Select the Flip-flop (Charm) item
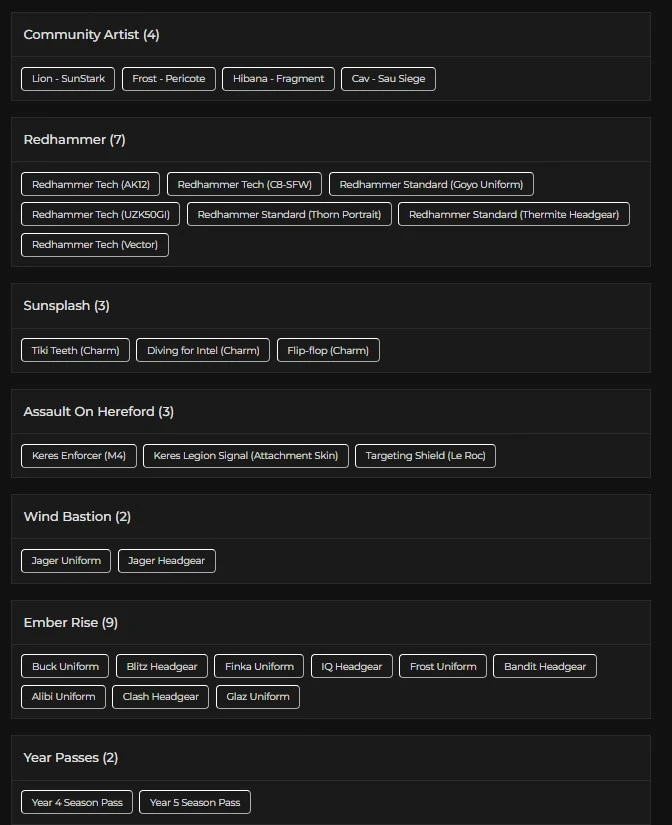Screen dimensions: 672x825 tap(328, 350)
